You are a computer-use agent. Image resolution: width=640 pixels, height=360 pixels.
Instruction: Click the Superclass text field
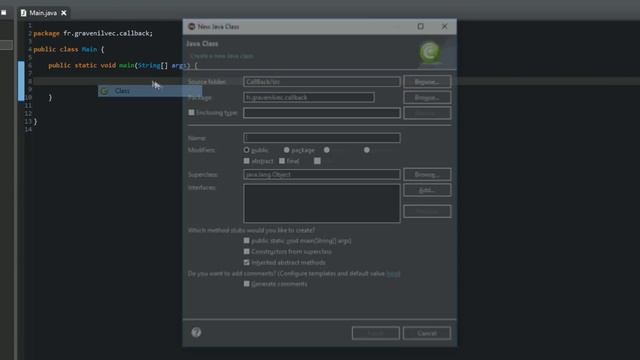322,174
